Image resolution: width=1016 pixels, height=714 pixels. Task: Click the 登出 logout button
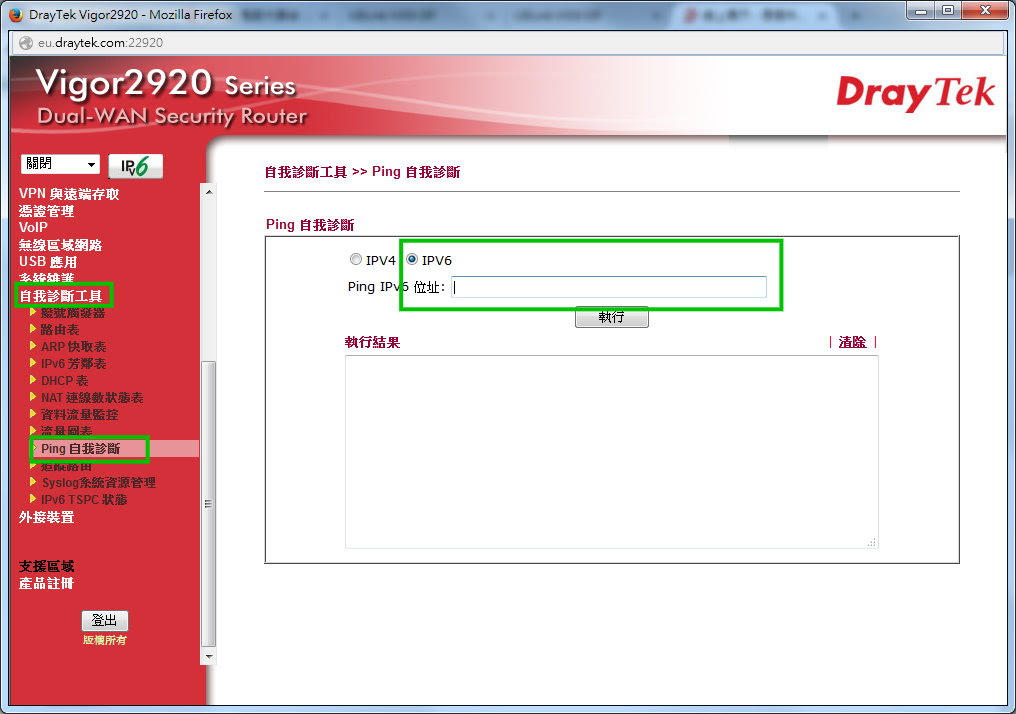coord(104,621)
